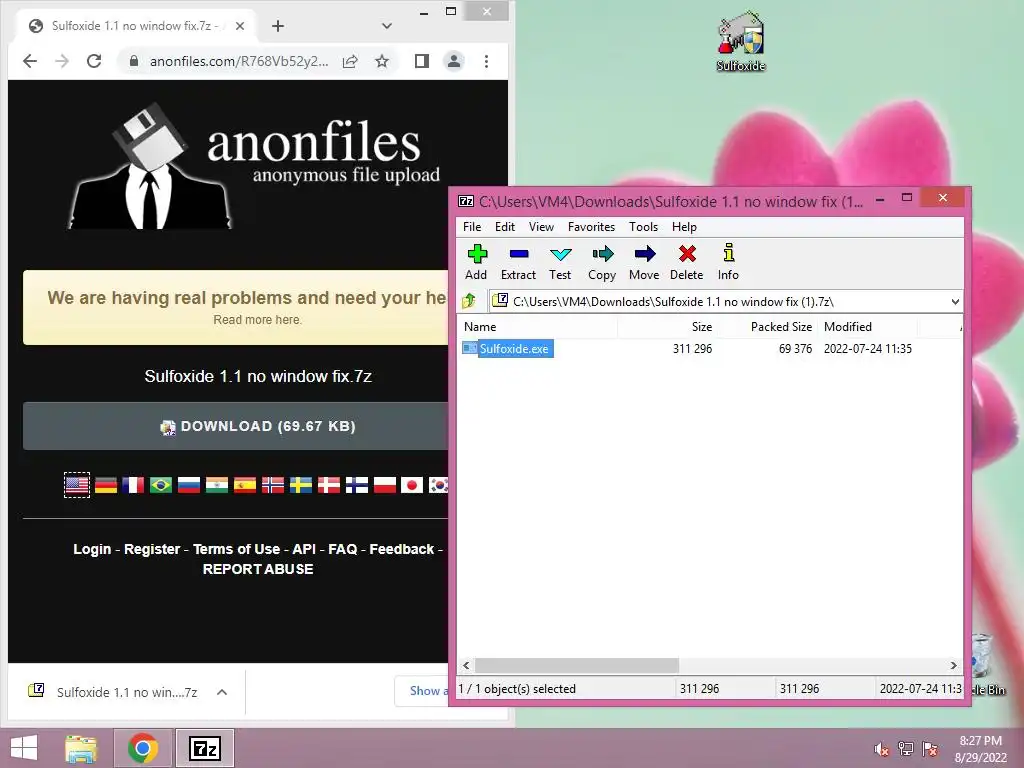
Task: Open the REPORT ABUSE link
Action: (x=258, y=569)
